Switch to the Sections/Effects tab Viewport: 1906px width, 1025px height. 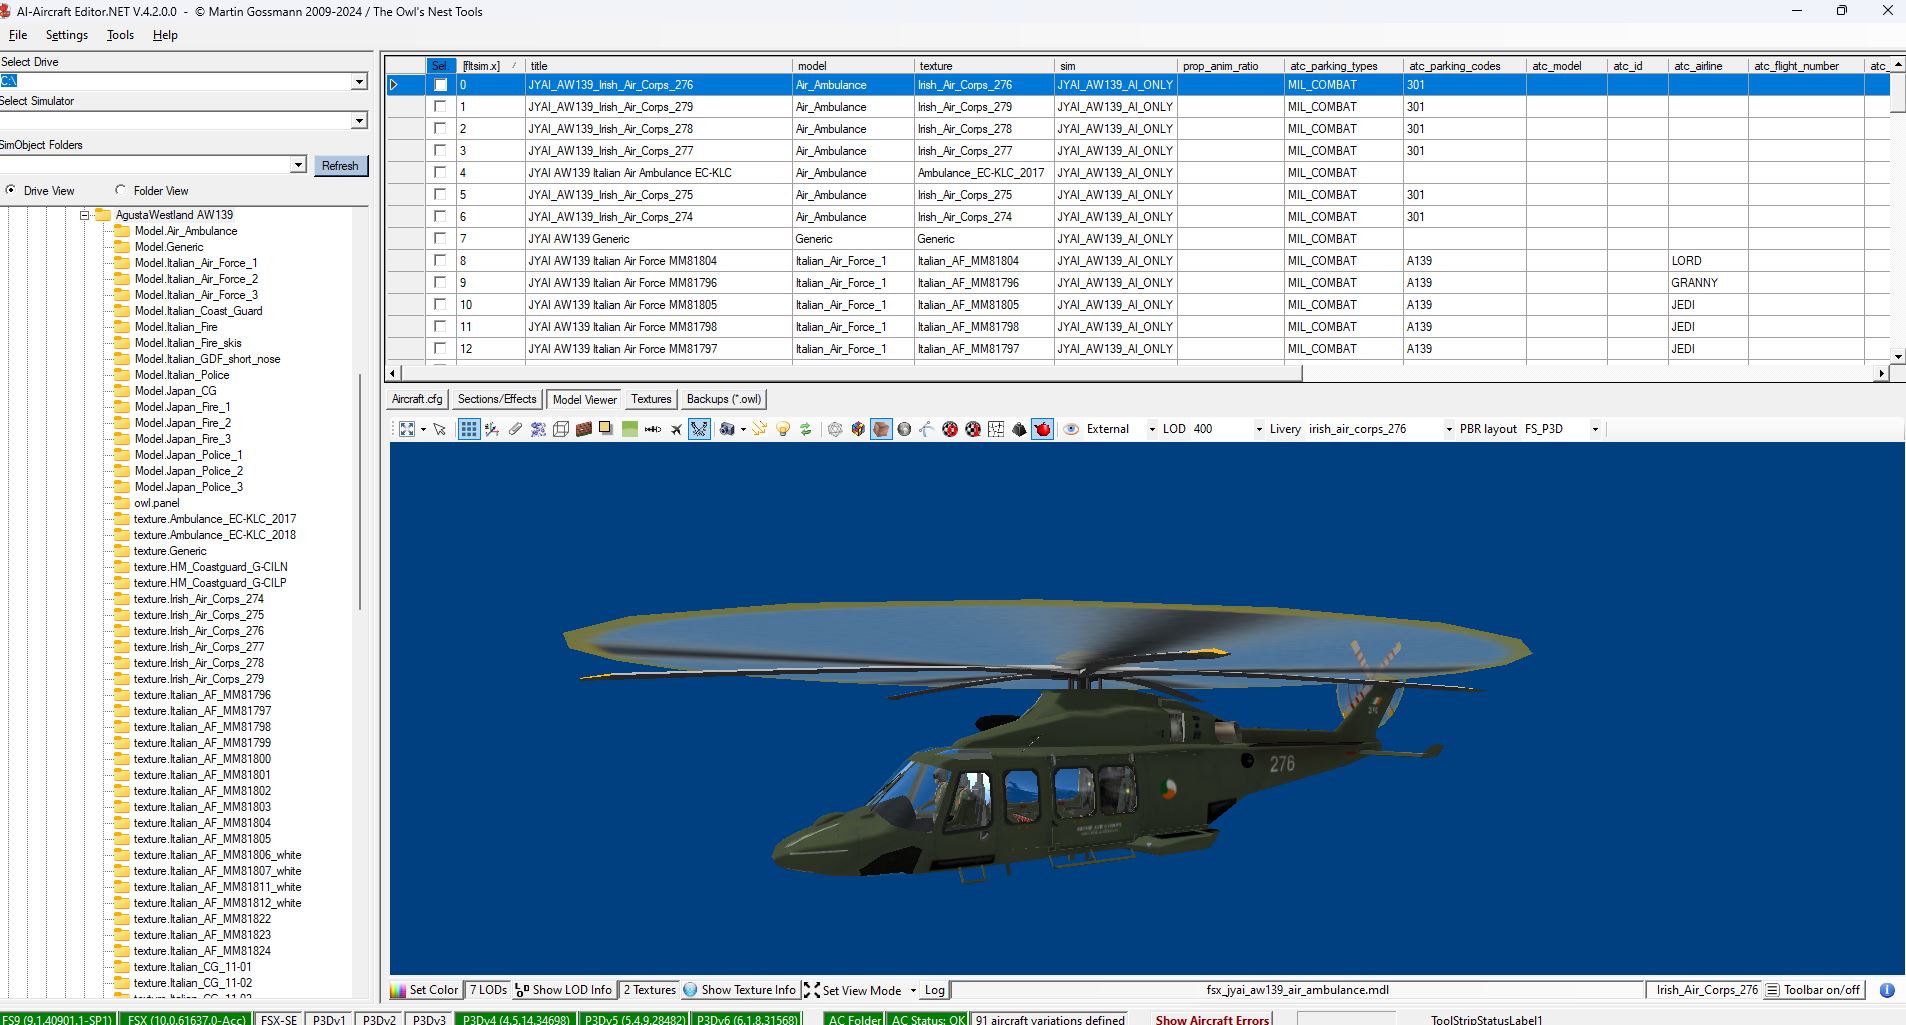pos(497,399)
